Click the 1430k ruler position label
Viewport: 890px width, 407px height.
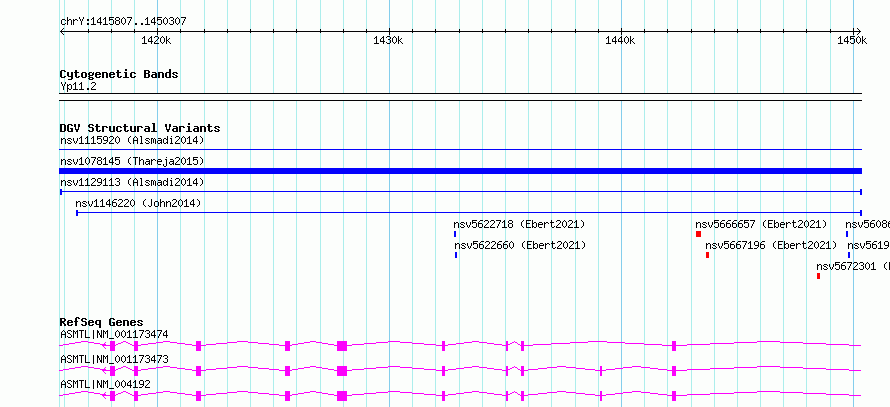388,40
